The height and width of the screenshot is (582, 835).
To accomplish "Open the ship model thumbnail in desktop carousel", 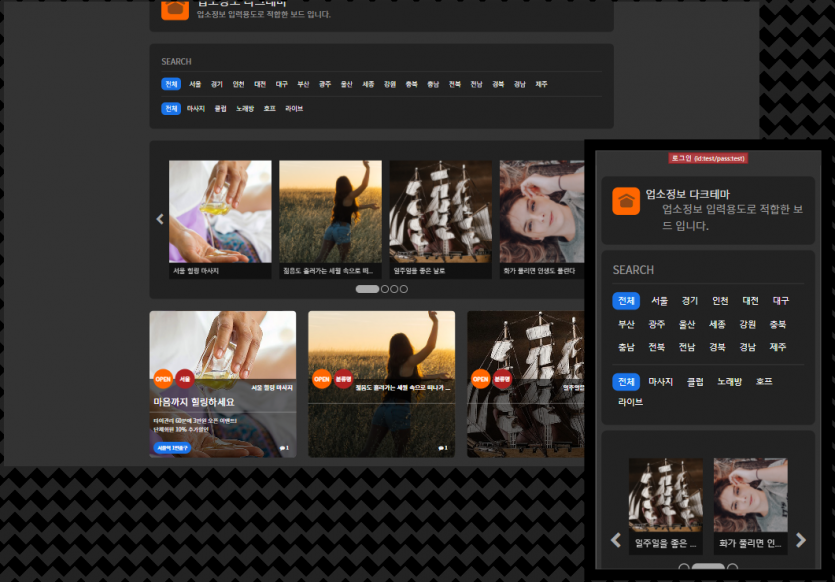I will tap(440, 212).
